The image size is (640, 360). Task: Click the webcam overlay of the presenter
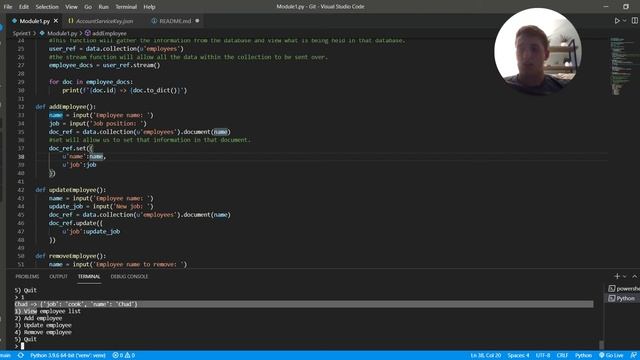(538, 51)
